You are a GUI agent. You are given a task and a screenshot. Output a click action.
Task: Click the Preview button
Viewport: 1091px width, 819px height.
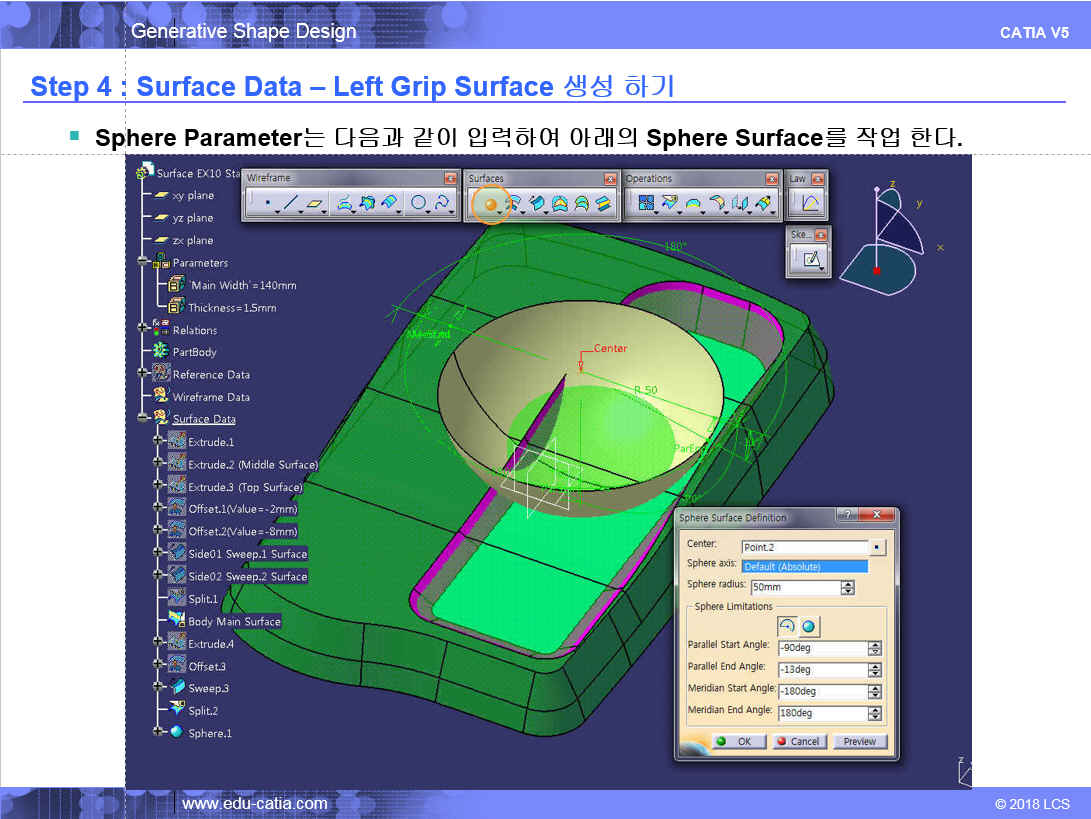click(859, 742)
